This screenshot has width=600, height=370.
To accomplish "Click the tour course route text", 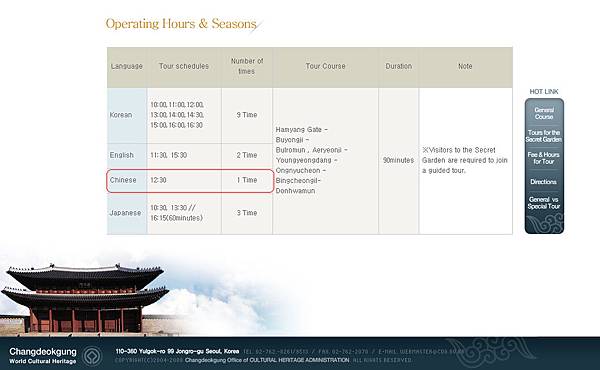I will (311, 160).
